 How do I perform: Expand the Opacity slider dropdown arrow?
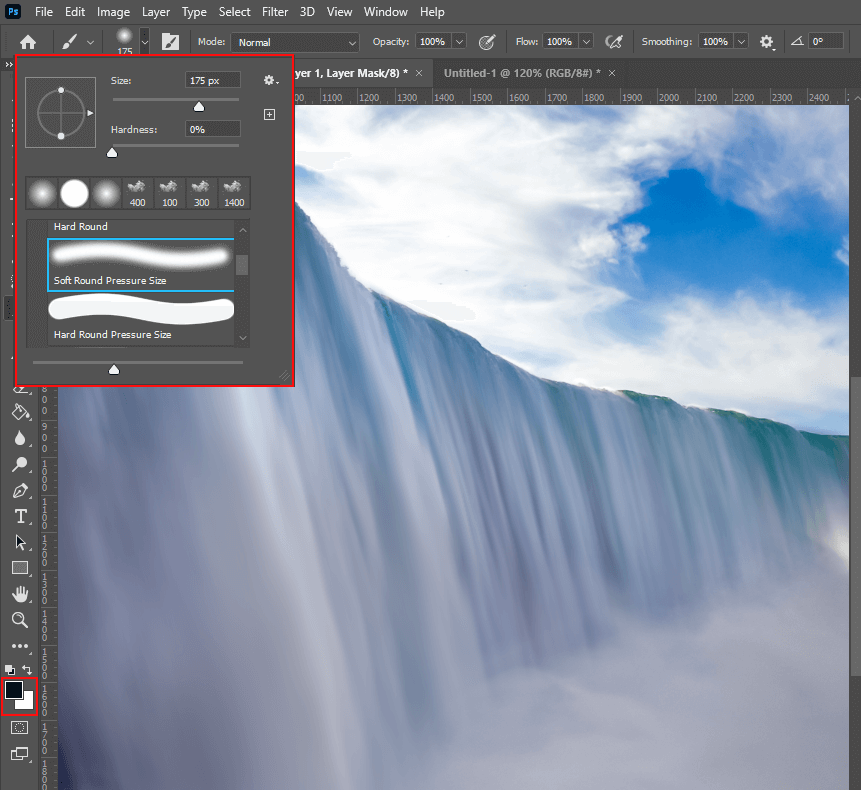tap(460, 42)
